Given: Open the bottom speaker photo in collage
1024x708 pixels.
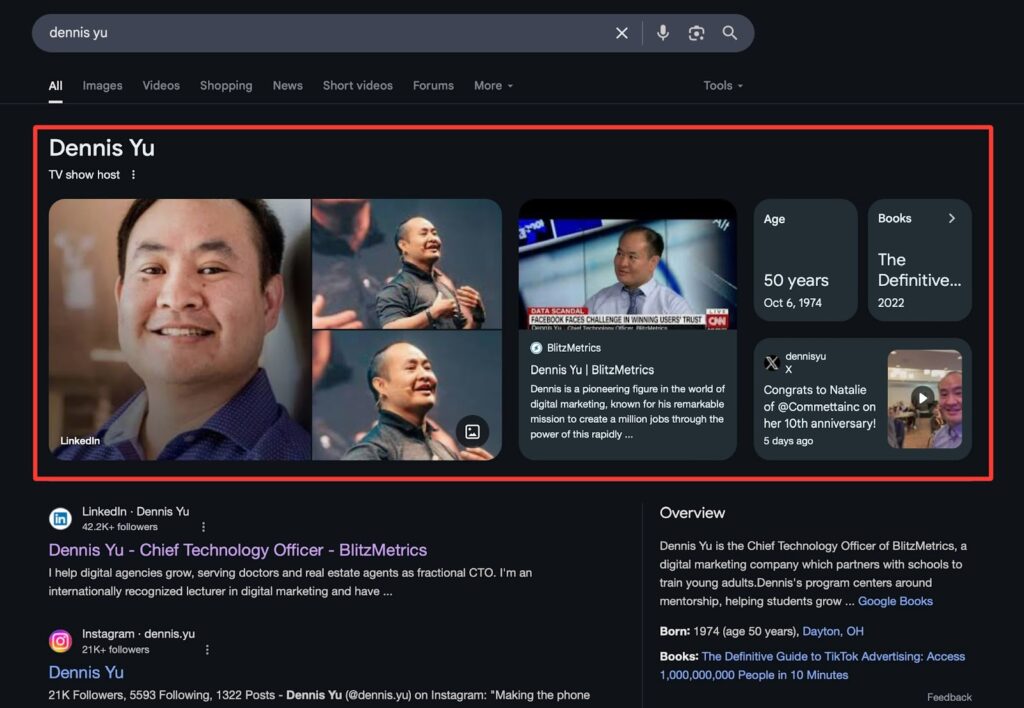Looking at the screenshot, I should (x=407, y=395).
